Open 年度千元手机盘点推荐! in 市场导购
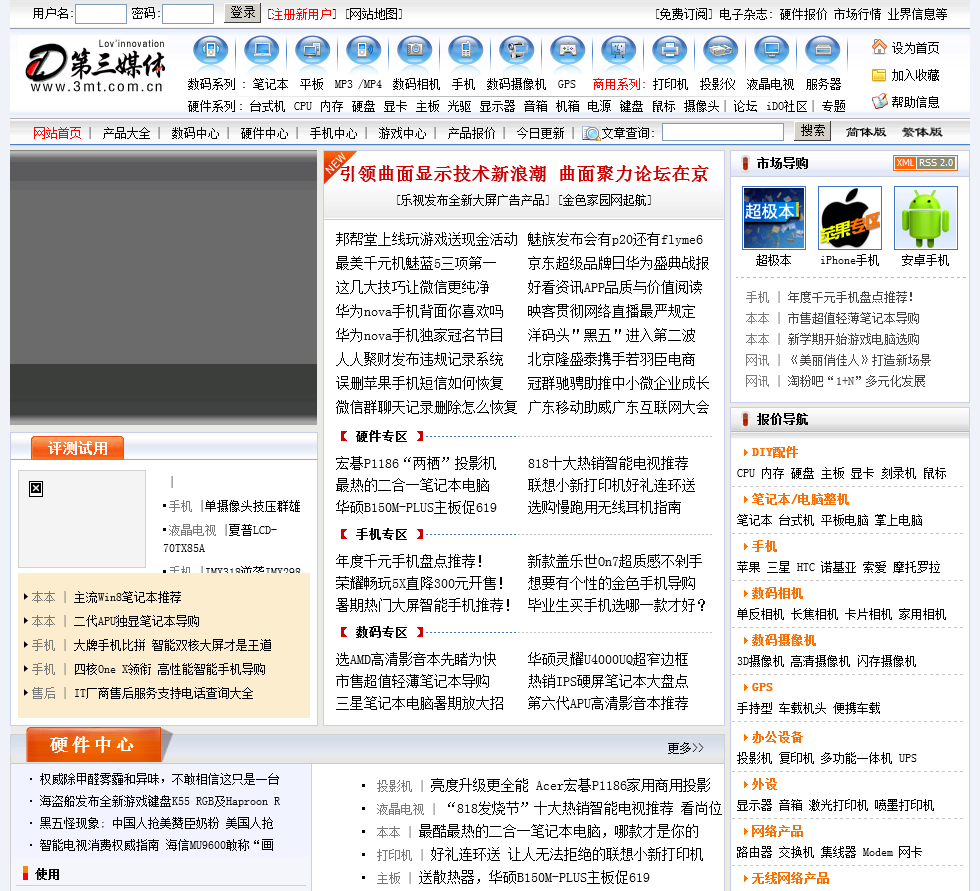 tap(850, 297)
